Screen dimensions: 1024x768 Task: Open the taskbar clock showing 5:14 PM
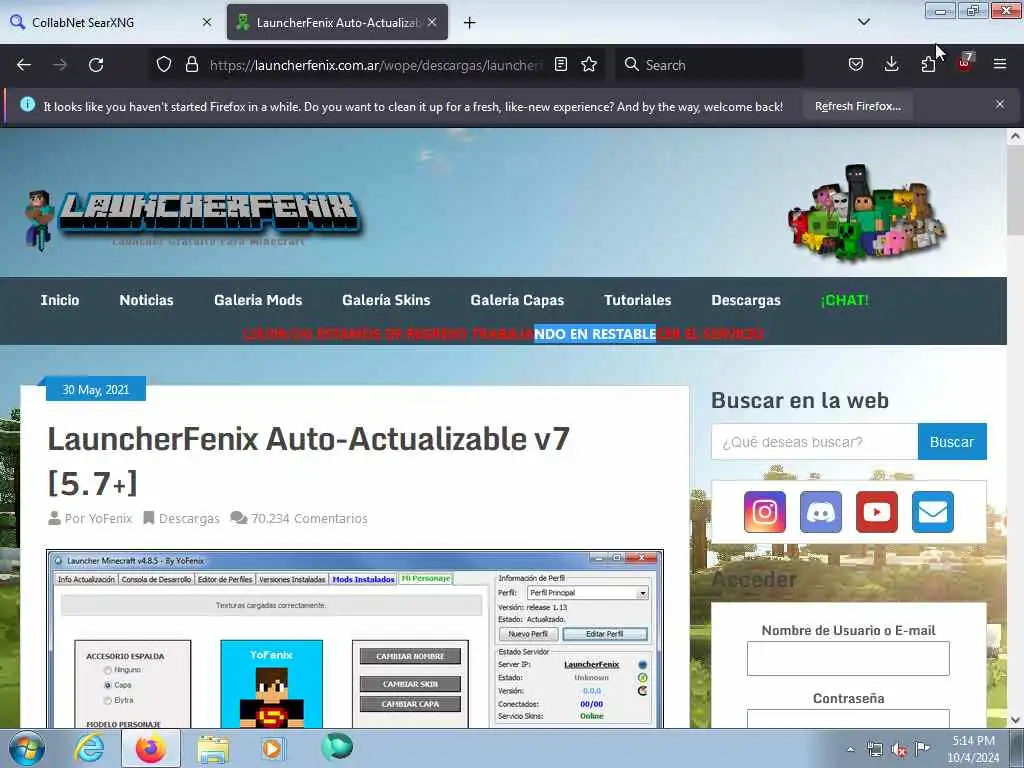click(973, 749)
